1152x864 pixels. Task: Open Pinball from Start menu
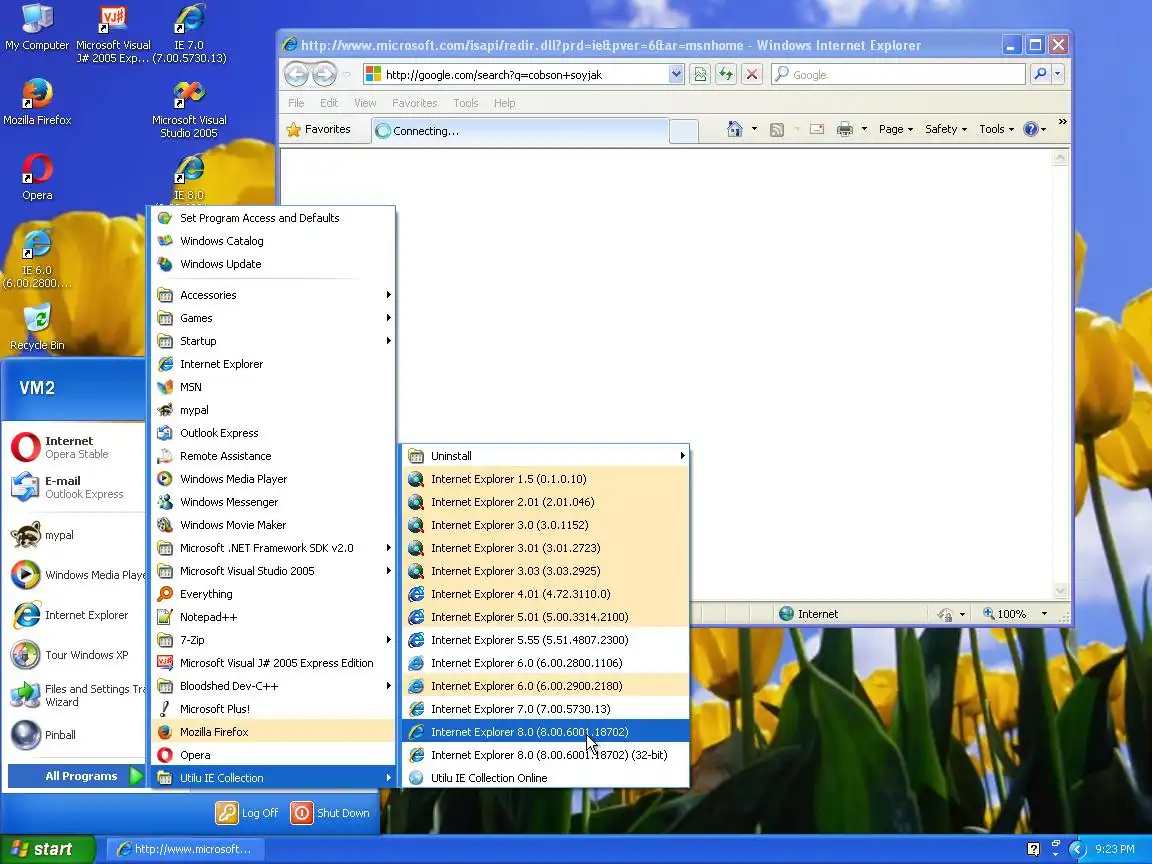click(x=73, y=735)
